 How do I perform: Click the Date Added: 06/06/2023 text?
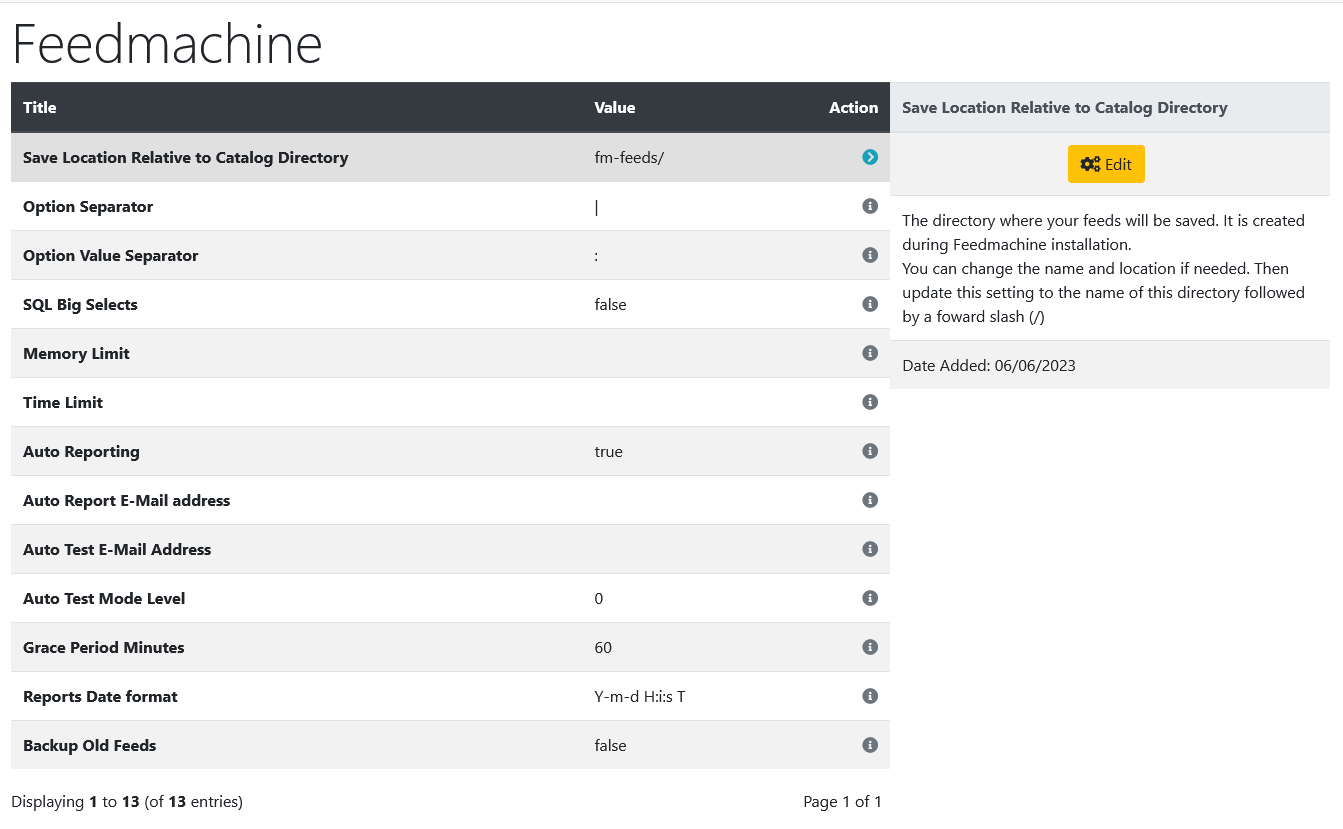[989, 366]
